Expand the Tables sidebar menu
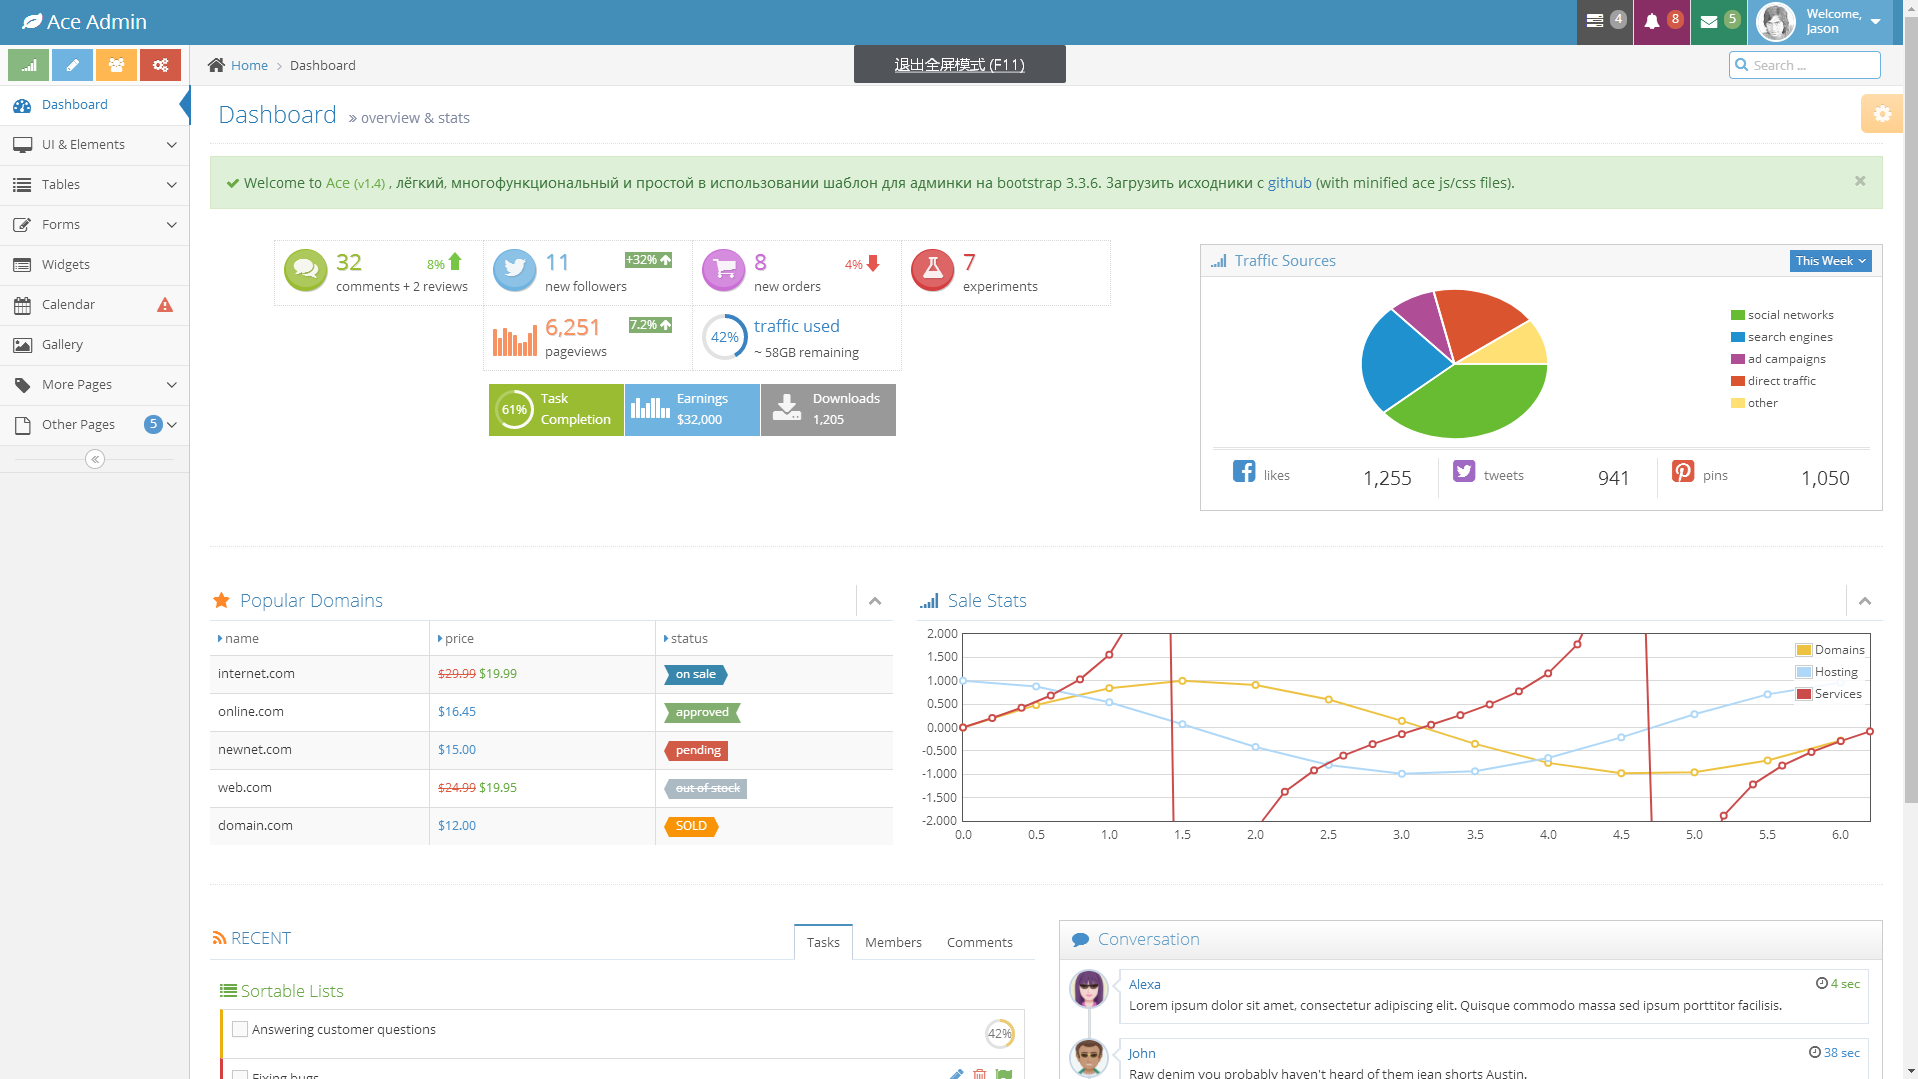 click(x=94, y=185)
